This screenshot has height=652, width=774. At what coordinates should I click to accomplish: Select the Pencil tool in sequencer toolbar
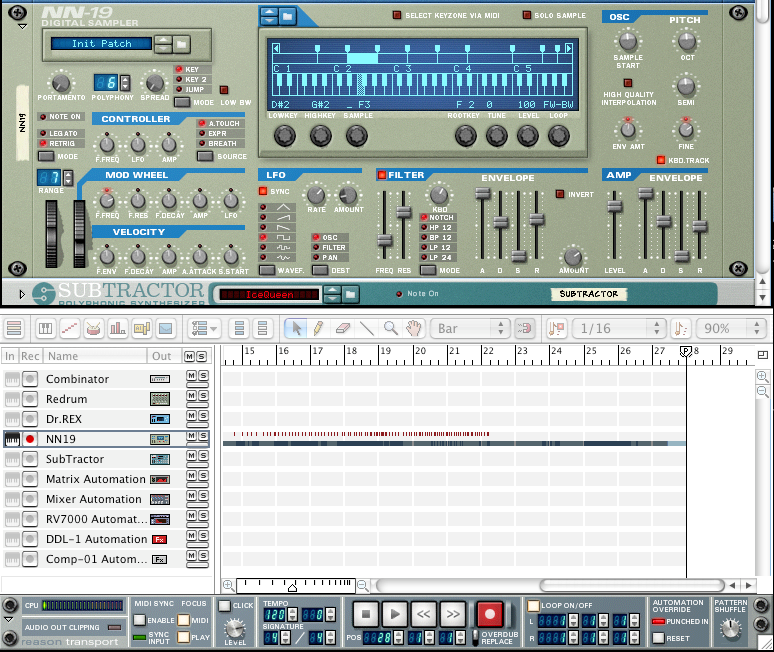pos(318,328)
